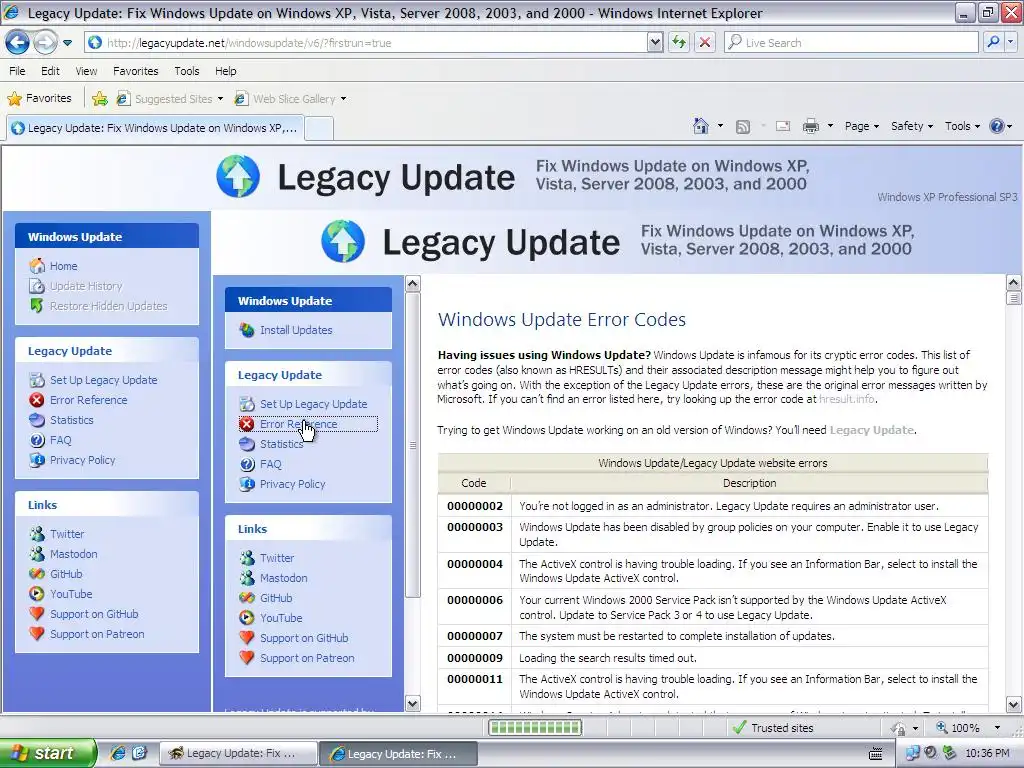1024x768 pixels.
Task: Click the outer sidebar Error Reference red X icon
Action: 37,400
